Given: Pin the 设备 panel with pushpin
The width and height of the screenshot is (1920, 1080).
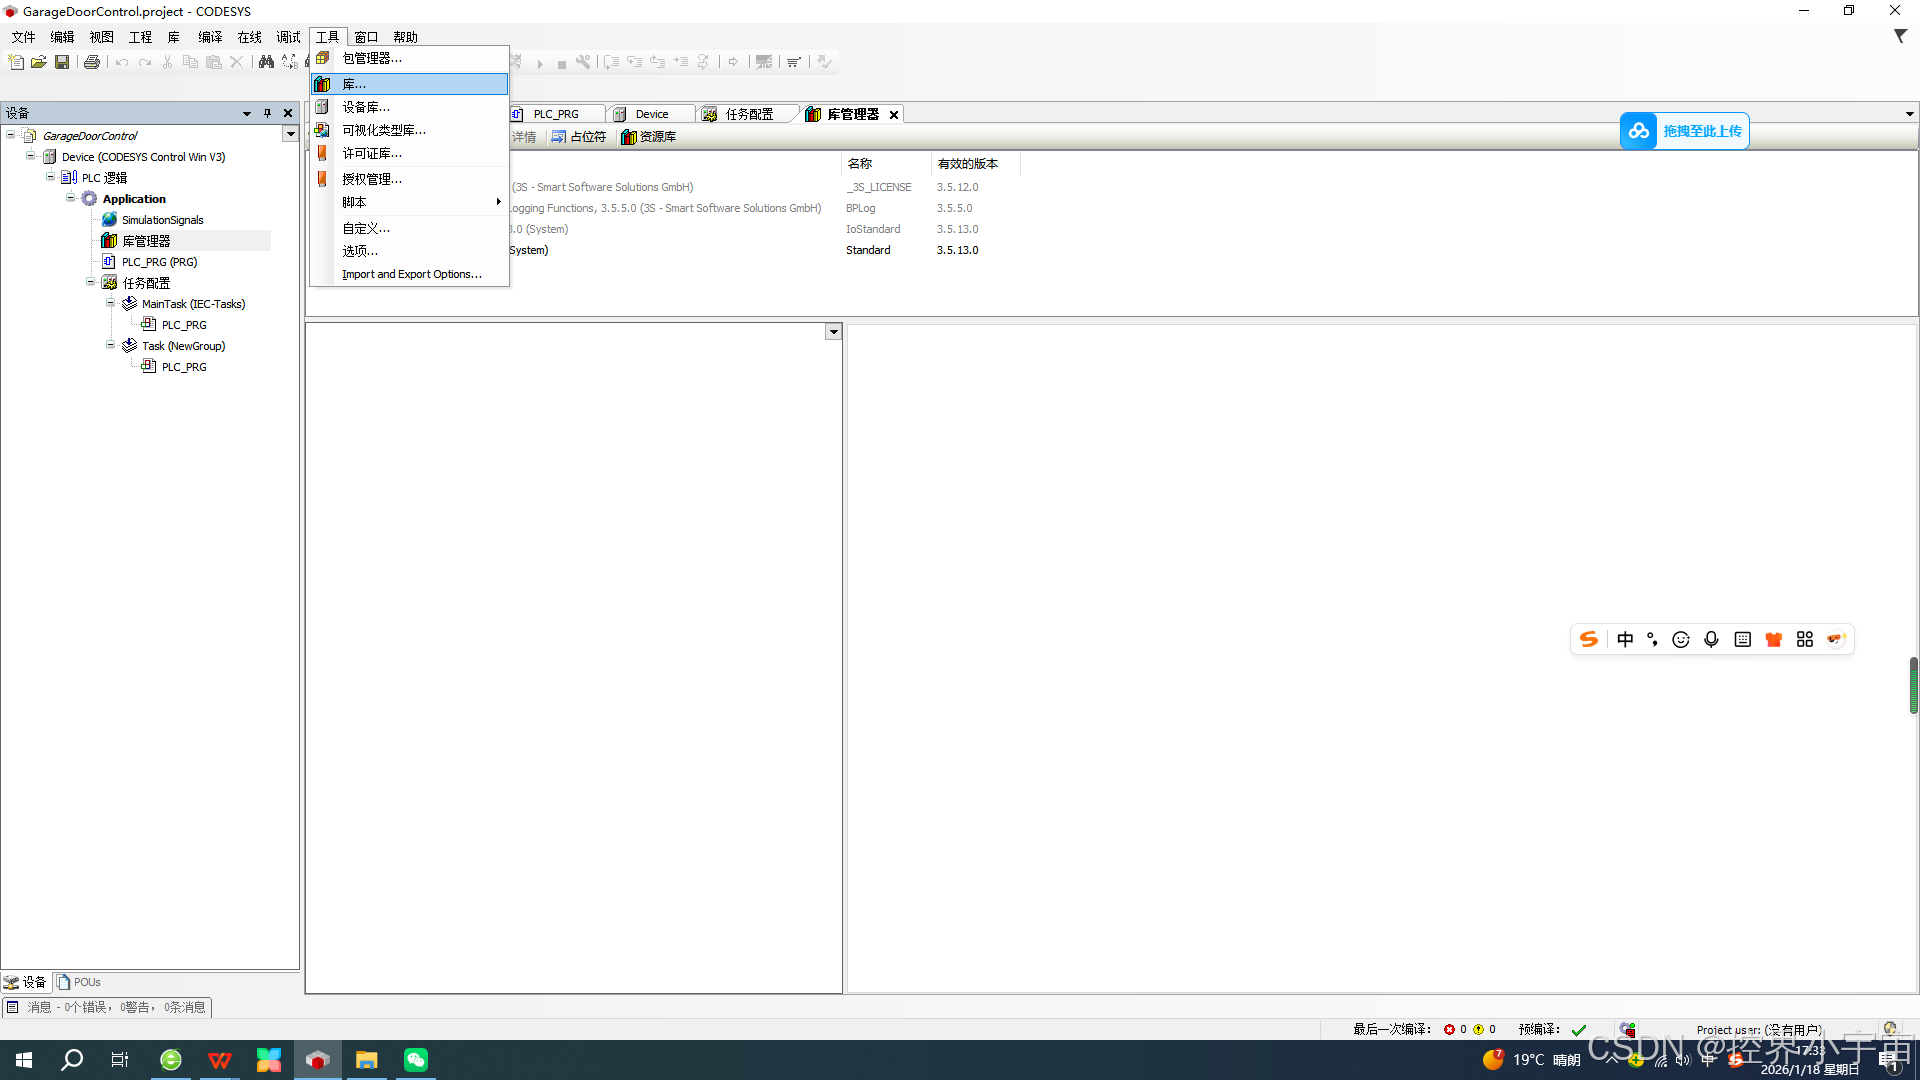Looking at the screenshot, I should coord(267,113).
